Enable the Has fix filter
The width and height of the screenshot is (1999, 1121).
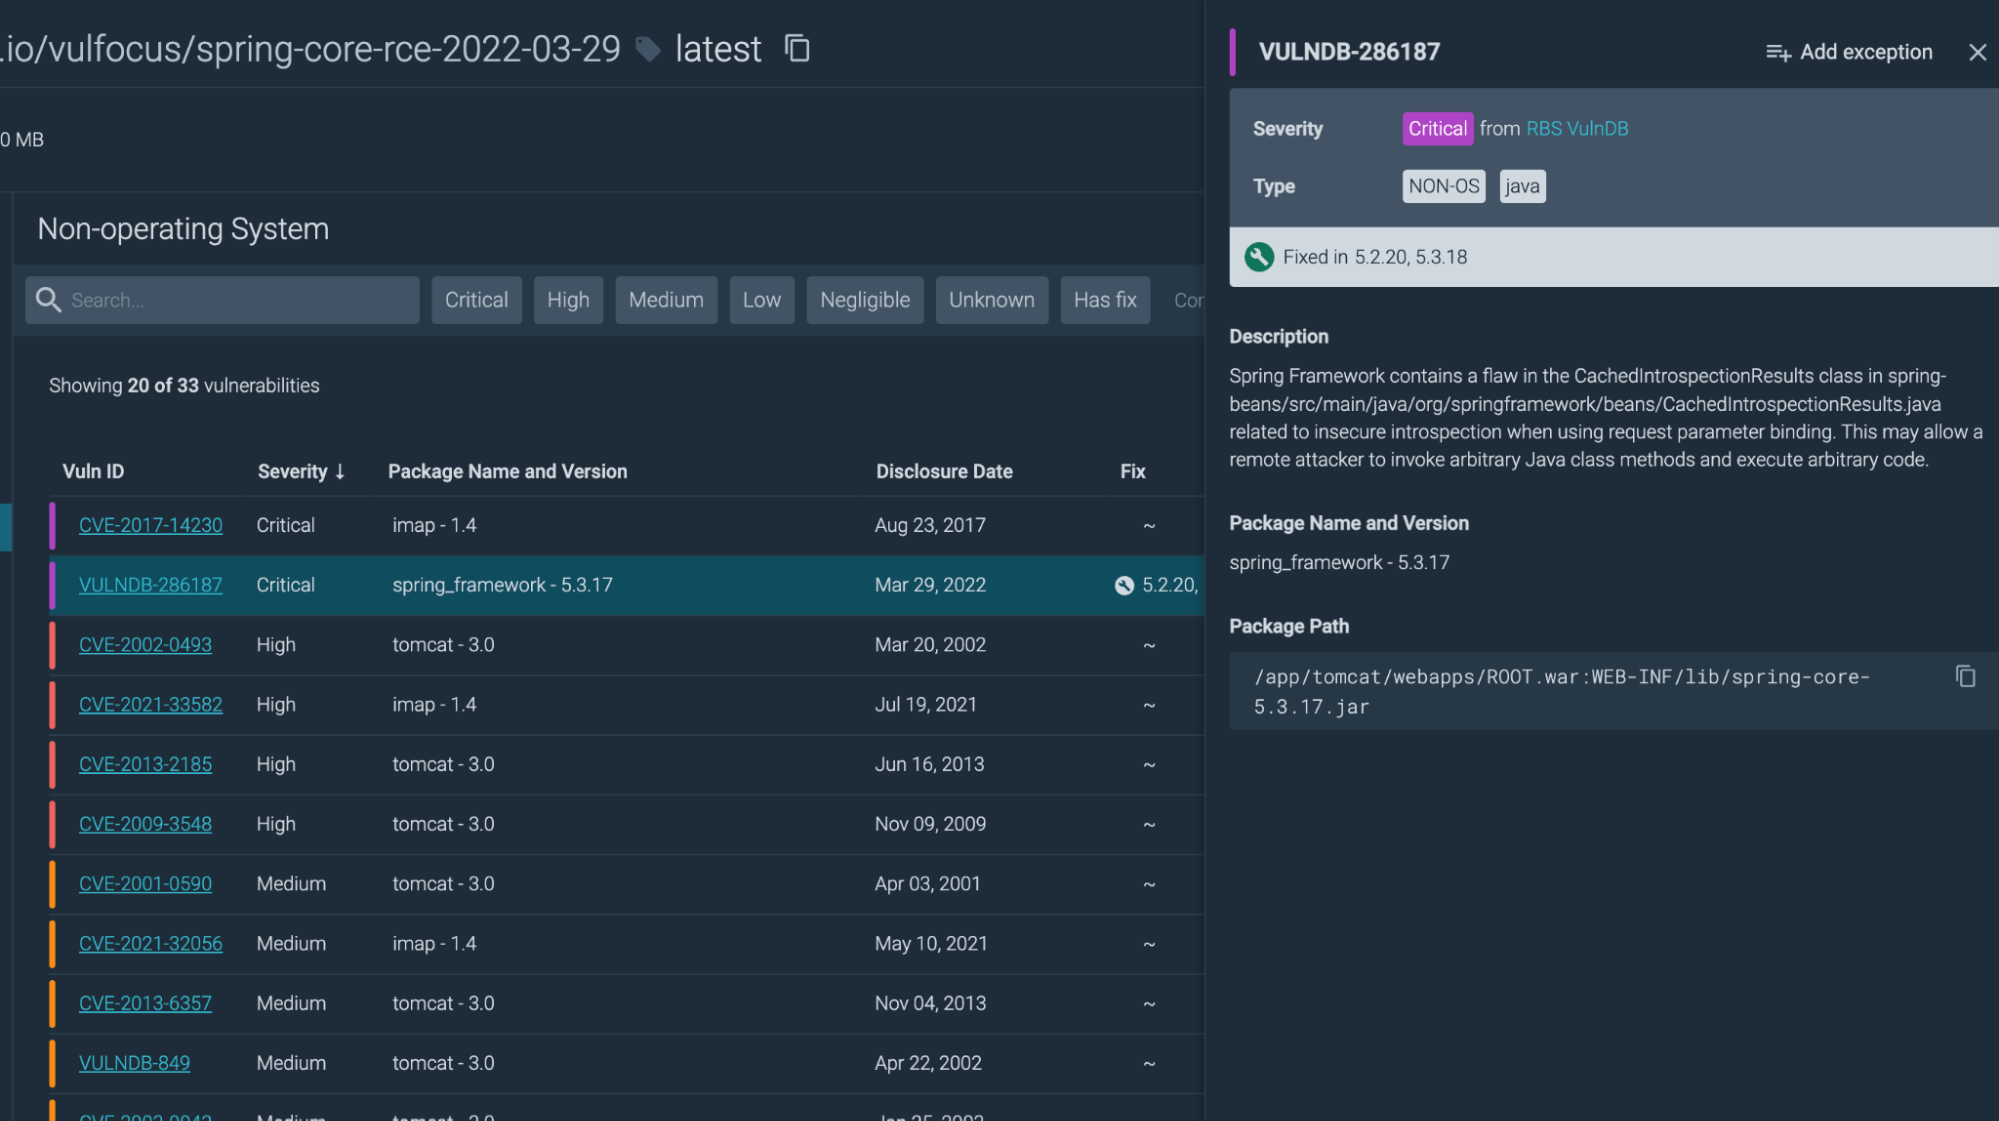[x=1104, y=299]
